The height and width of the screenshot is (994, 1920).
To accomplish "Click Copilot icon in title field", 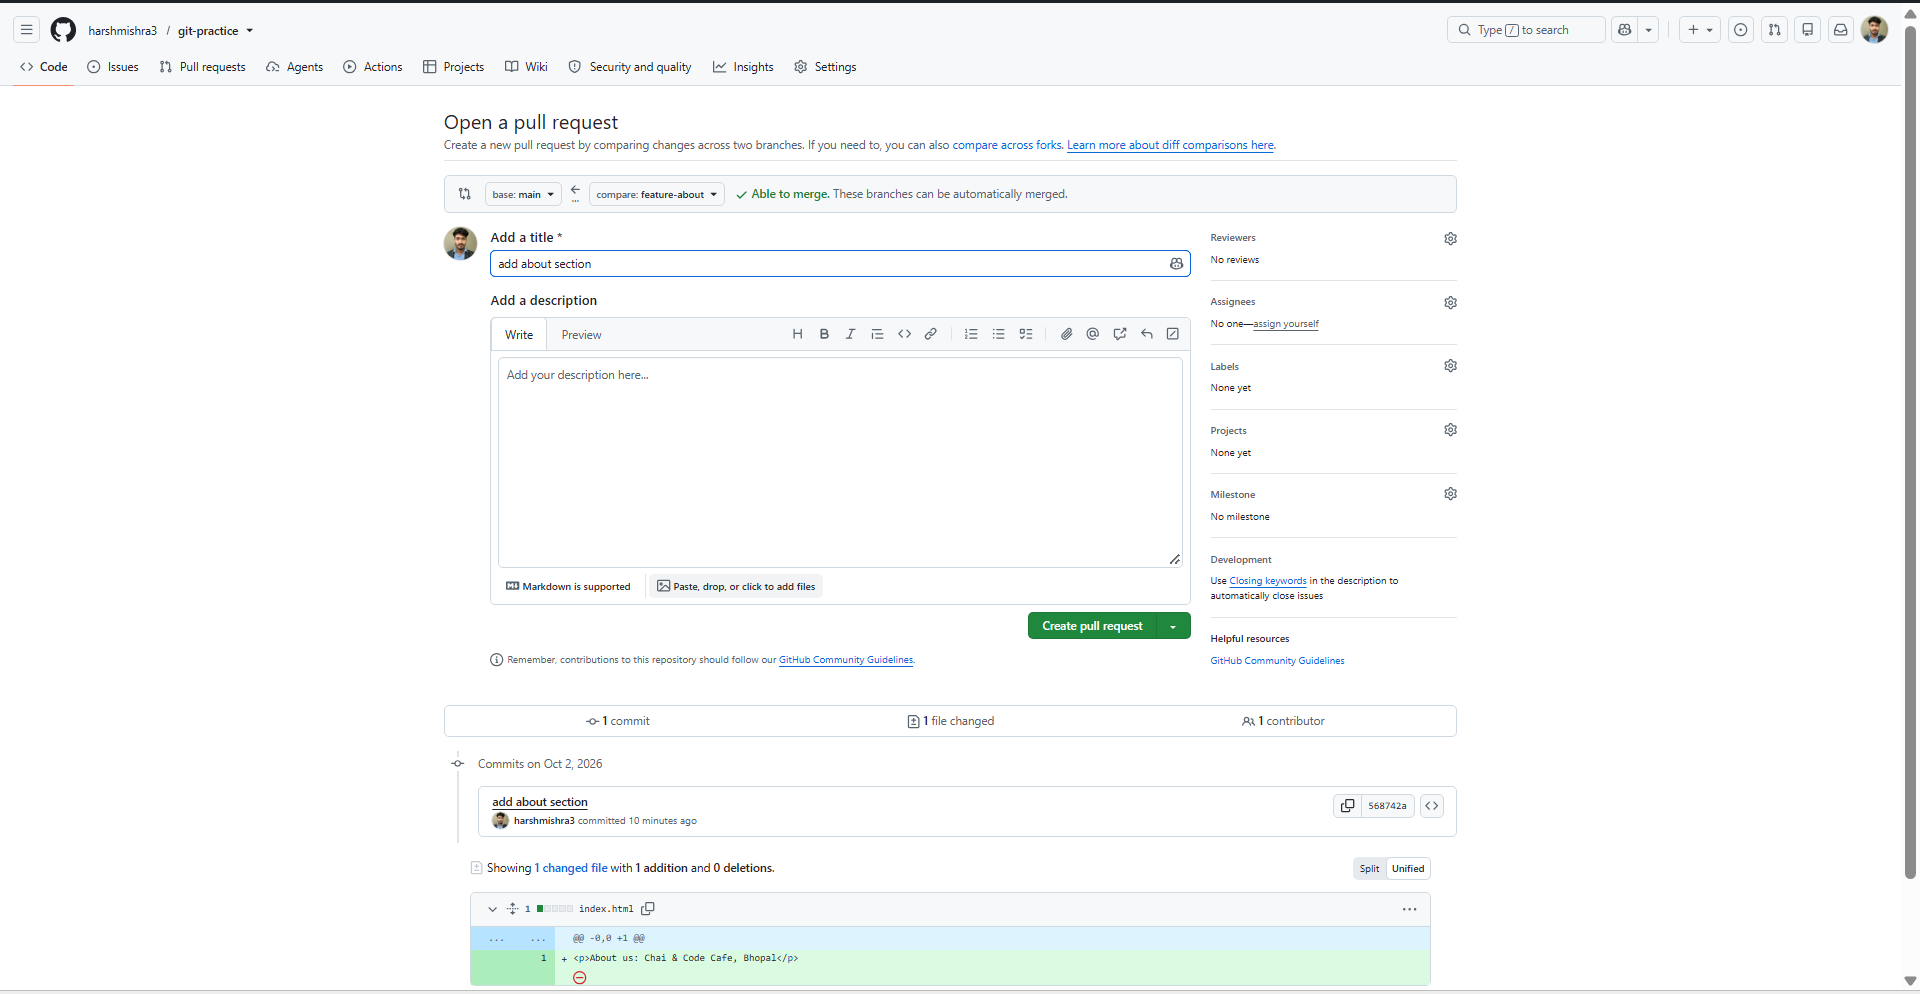I will (x=1176, y=264).
